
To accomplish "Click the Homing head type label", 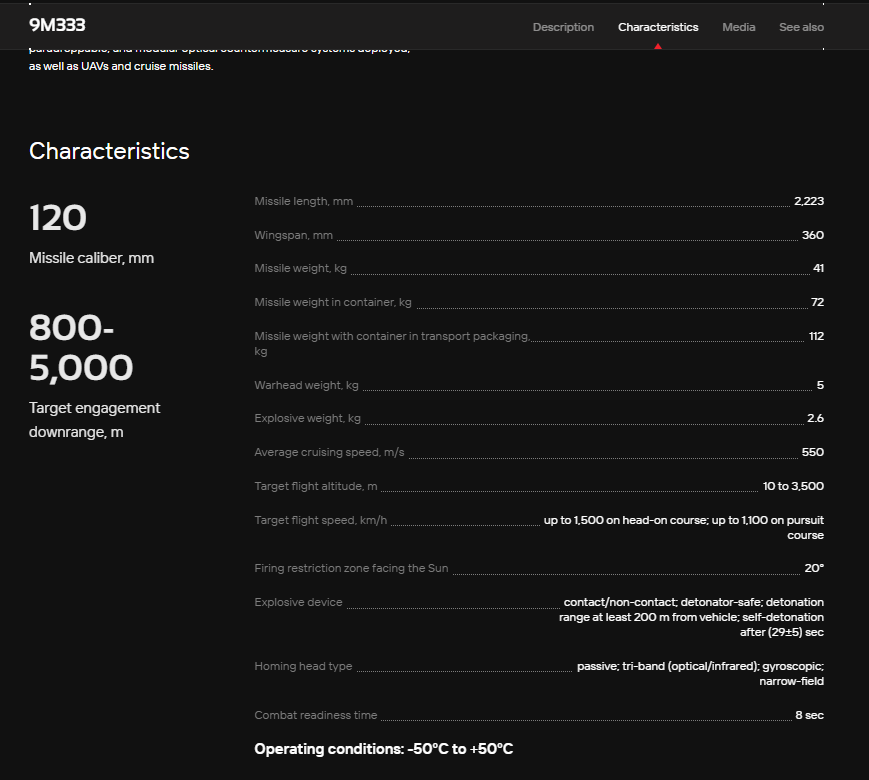I will [303, 666].
